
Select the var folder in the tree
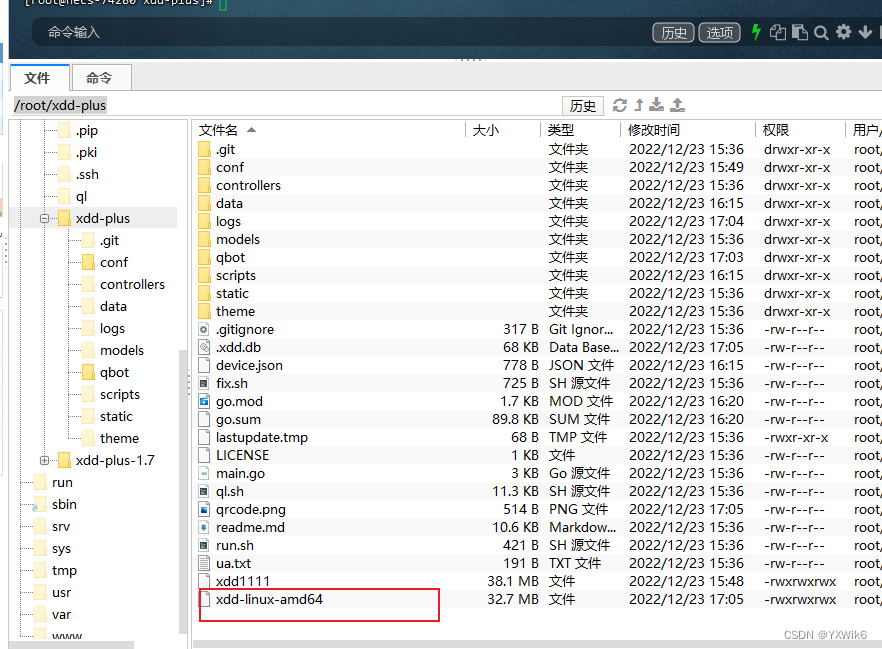click(62, 615)
